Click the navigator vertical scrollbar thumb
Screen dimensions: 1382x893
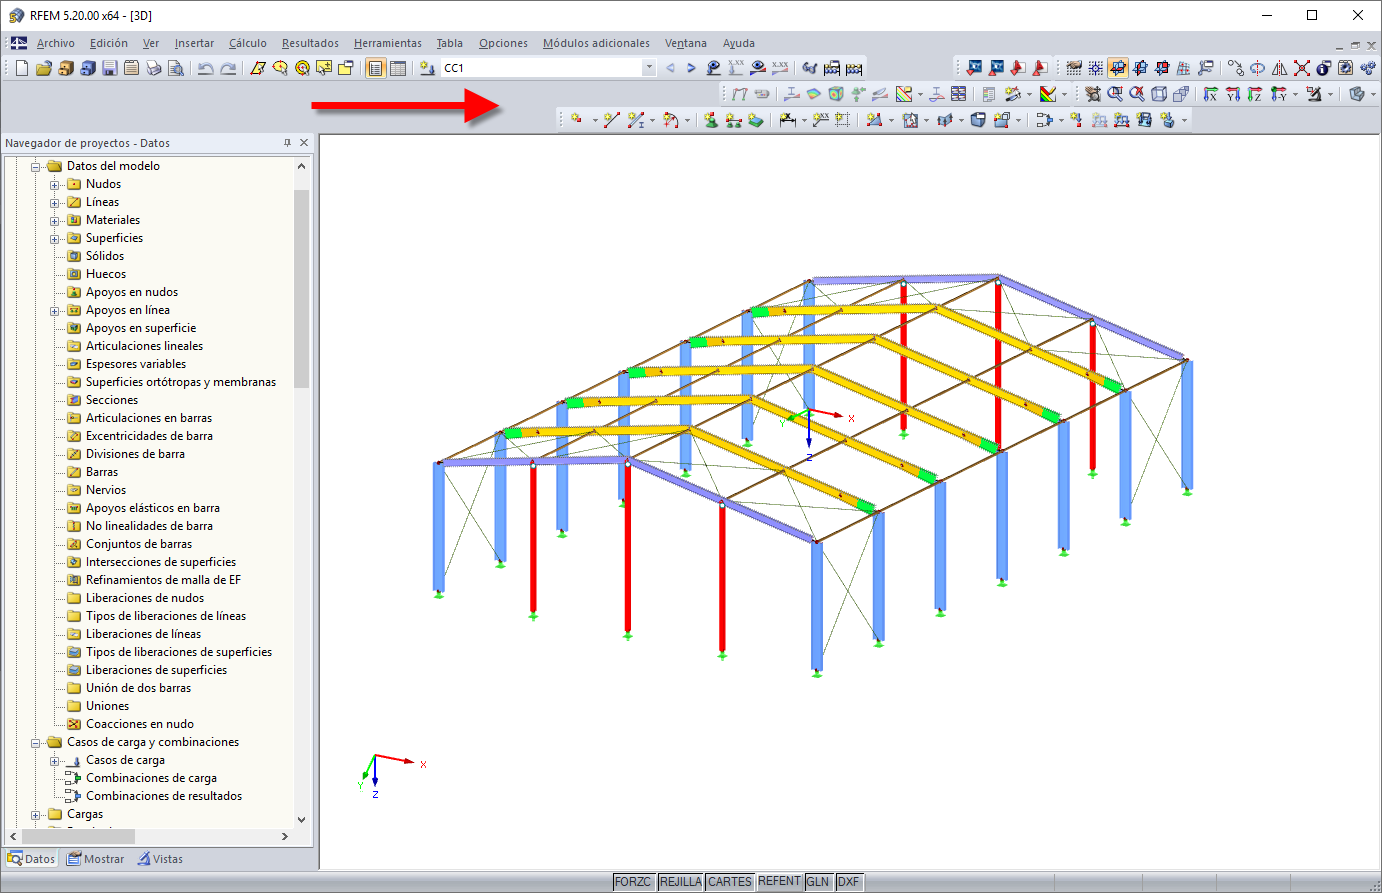click(x=301, y=288)
